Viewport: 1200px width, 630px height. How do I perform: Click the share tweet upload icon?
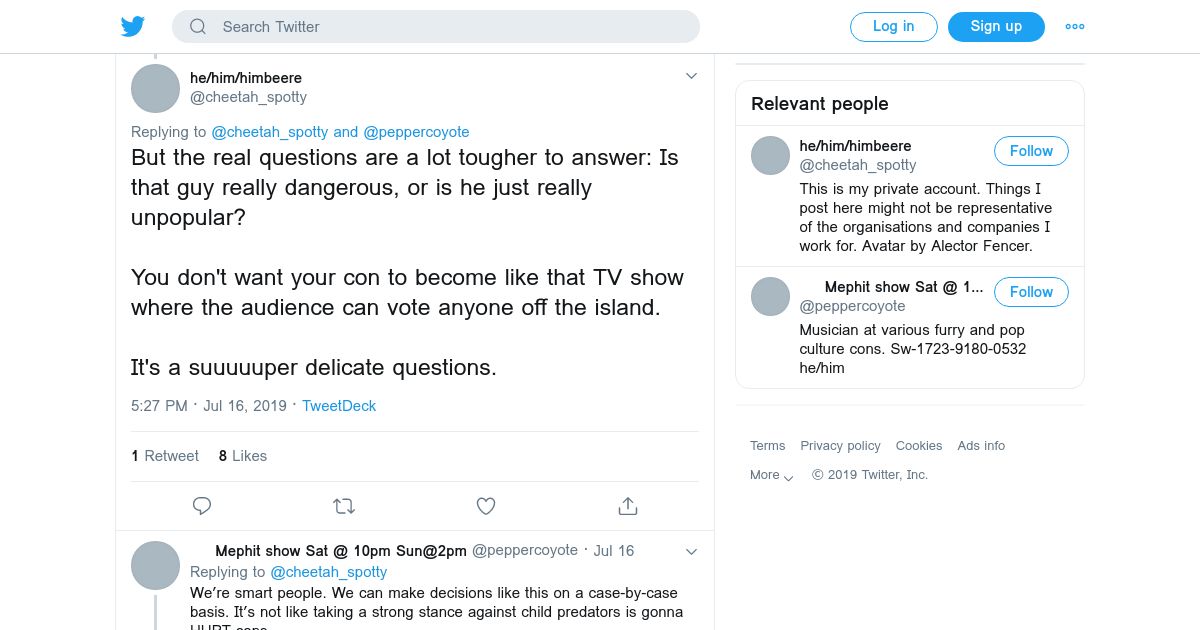click(x=628, y=506)
